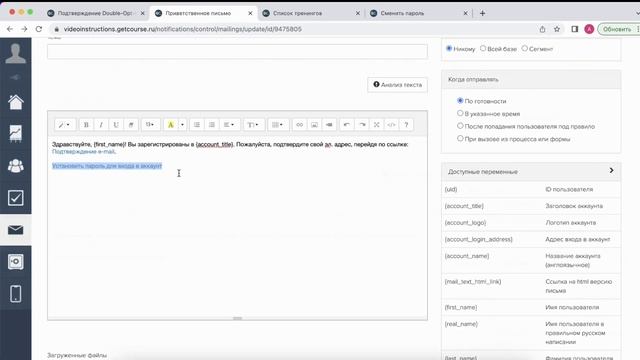
Task: Select the 'Всей базе' radio button
Action: point(483,49)
